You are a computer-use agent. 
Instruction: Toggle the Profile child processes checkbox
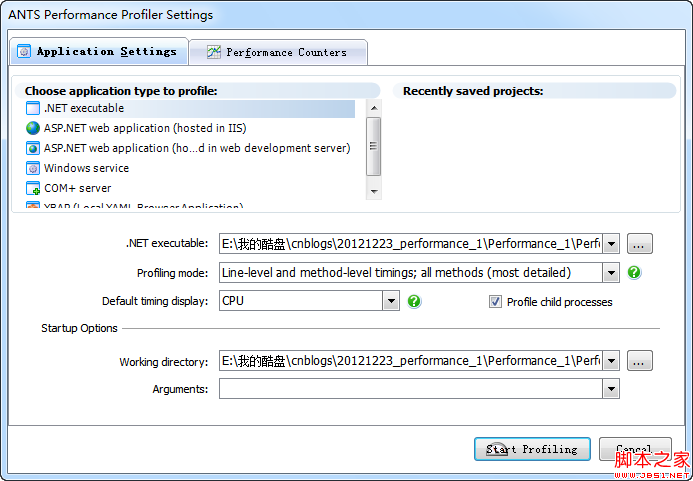[x=495, y=302]
